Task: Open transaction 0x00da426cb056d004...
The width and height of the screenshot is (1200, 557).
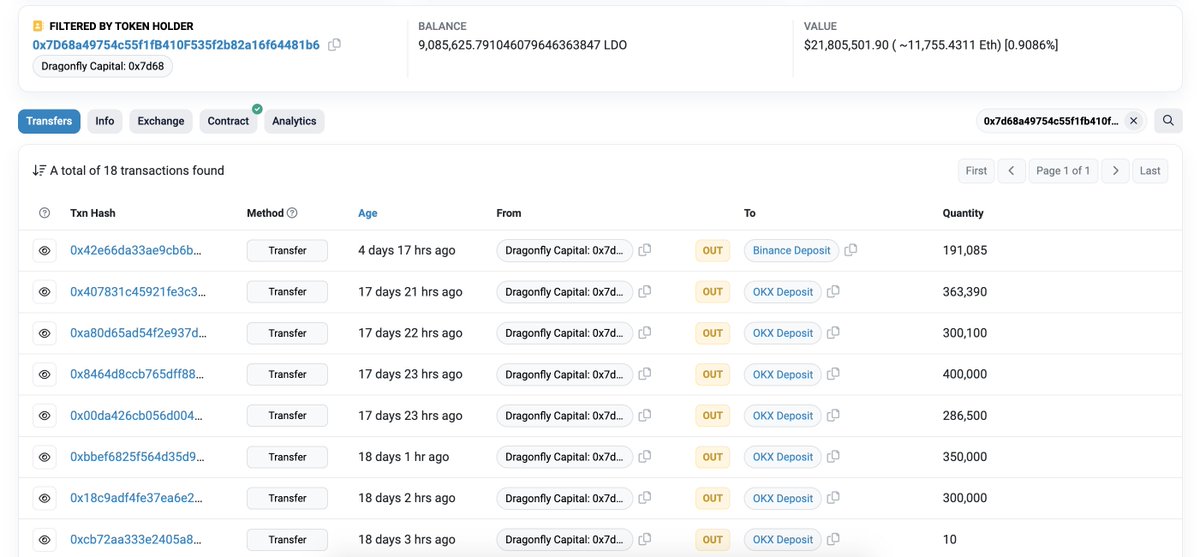Action: click(x=137, y=415)
